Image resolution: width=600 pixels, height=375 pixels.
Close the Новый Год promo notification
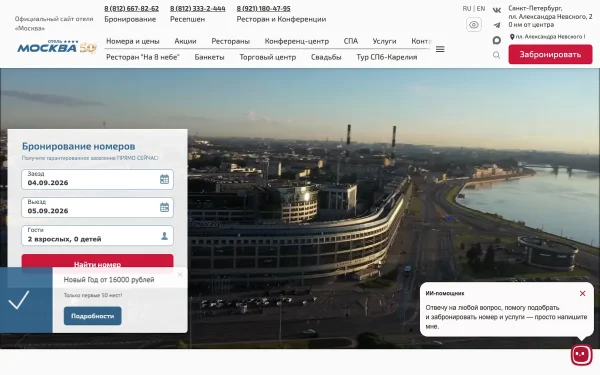pos(180,274)
